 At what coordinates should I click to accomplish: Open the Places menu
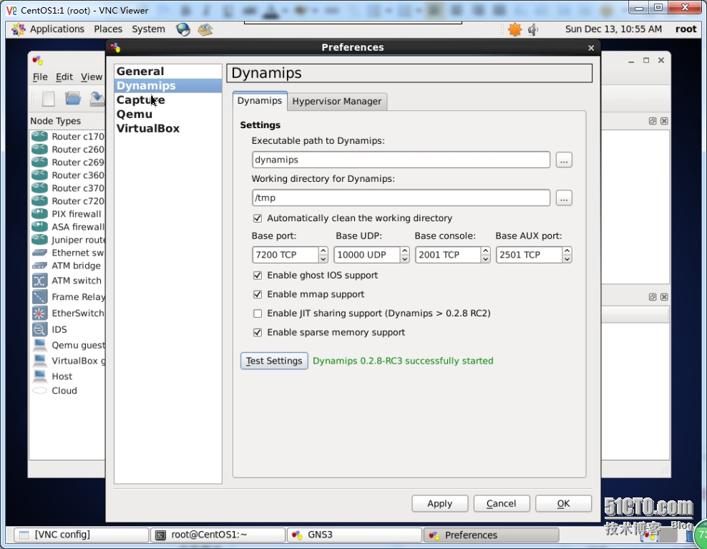click(x=108, y=29)
